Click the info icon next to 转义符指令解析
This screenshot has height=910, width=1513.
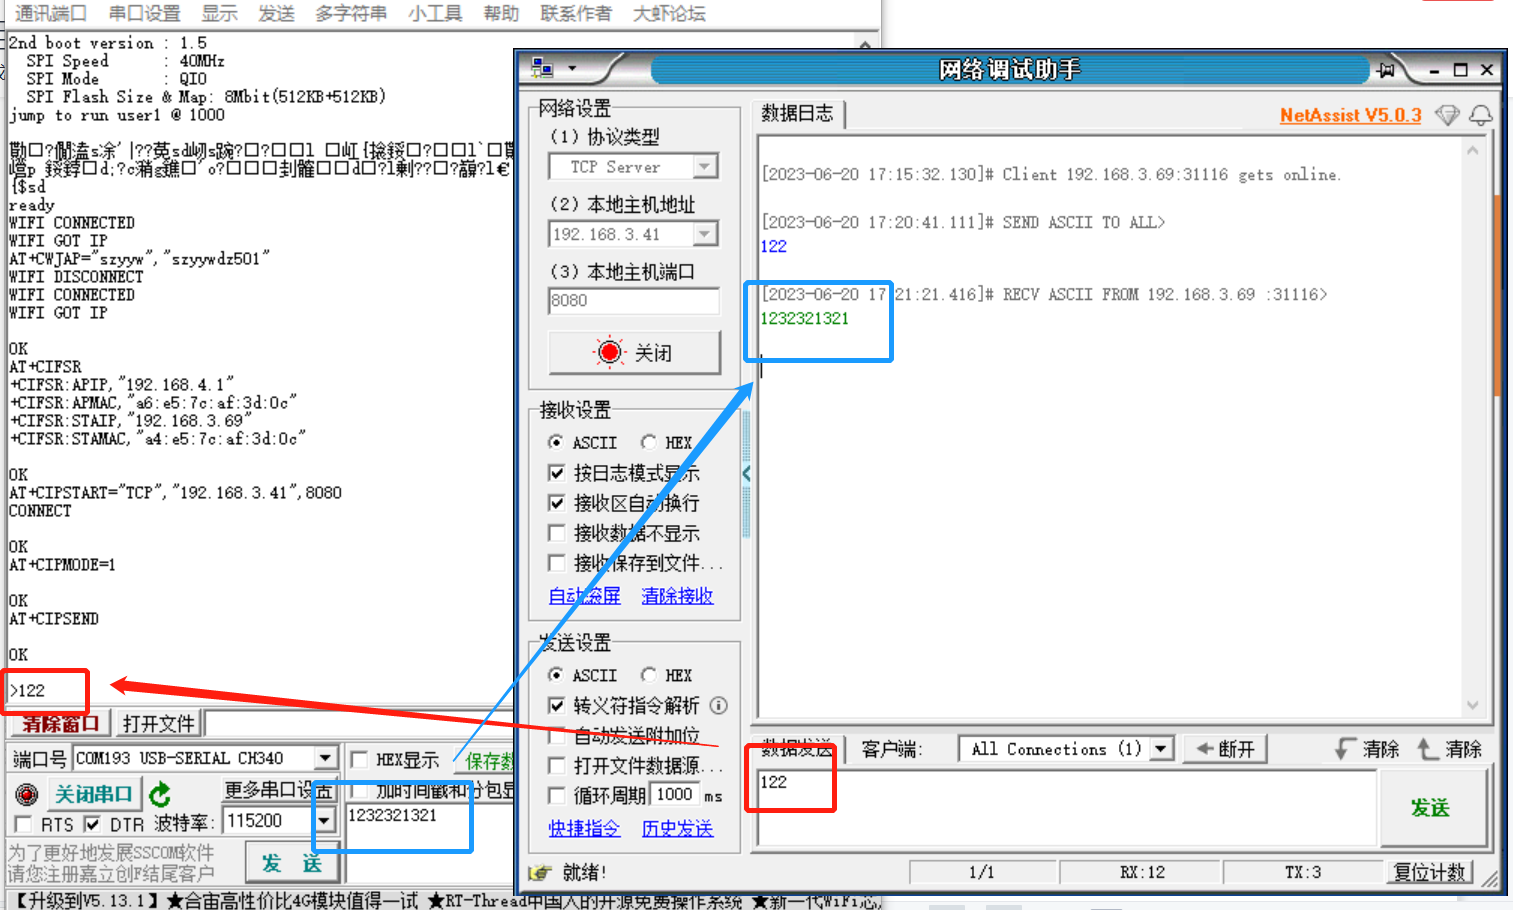coord(718,705)
